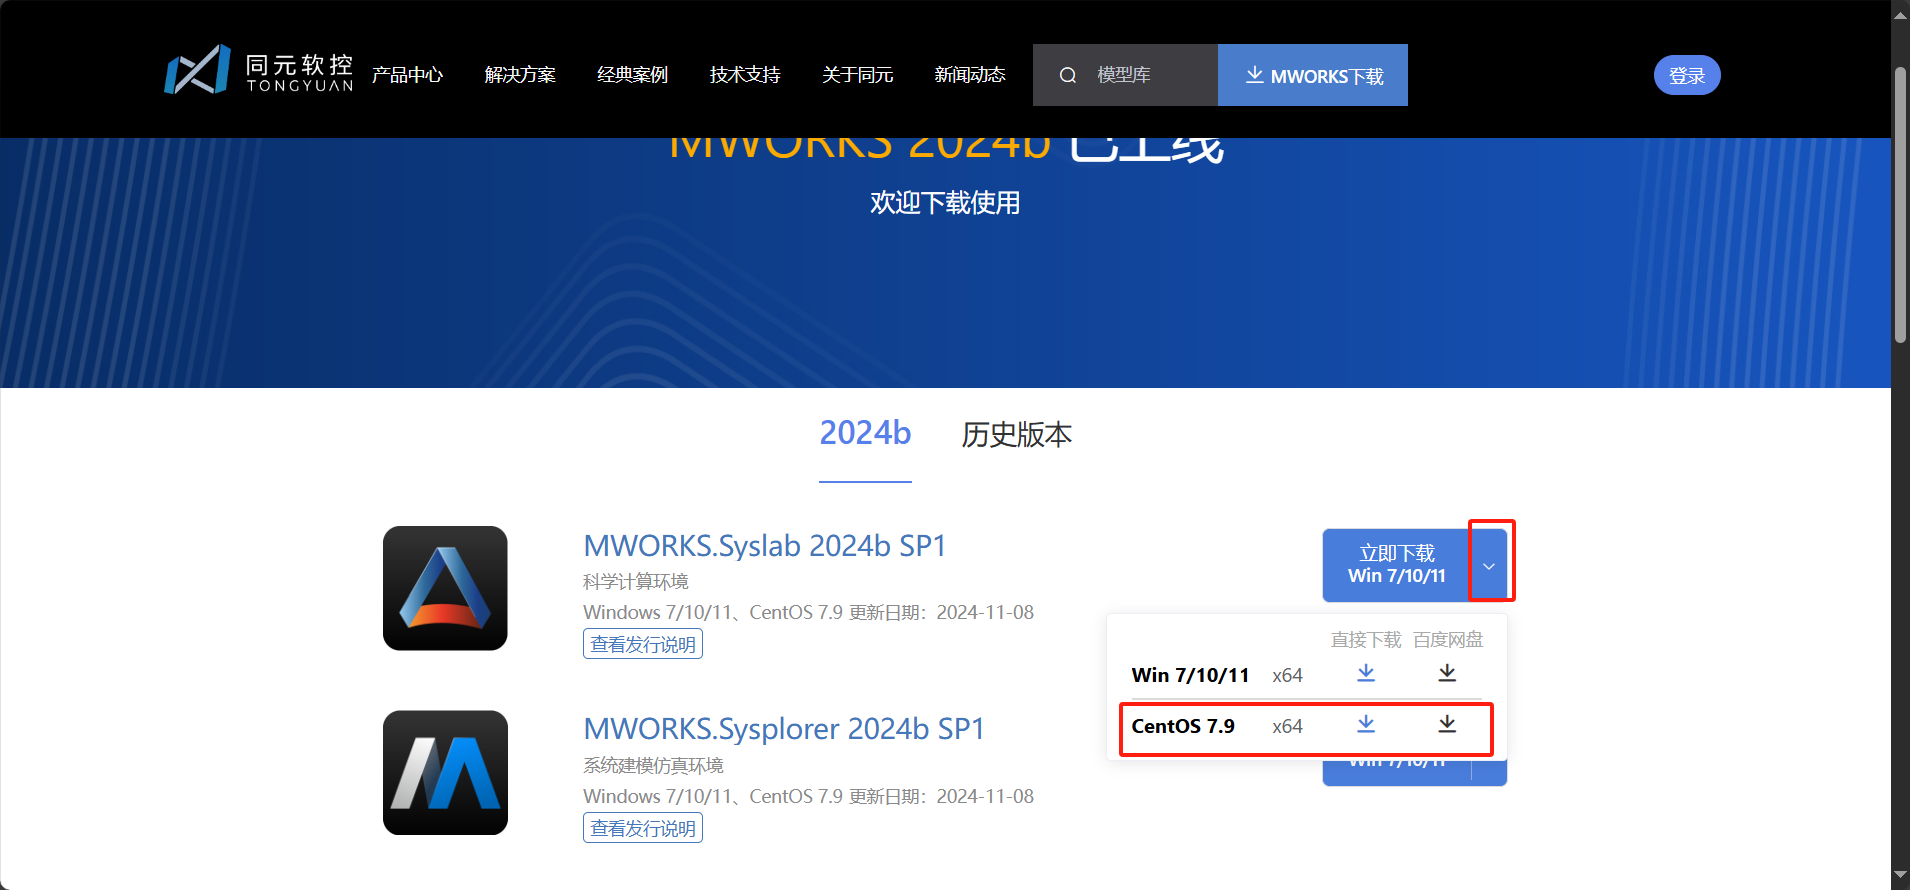Click the 科学计算环境 subtitle text

click(636, 581)
